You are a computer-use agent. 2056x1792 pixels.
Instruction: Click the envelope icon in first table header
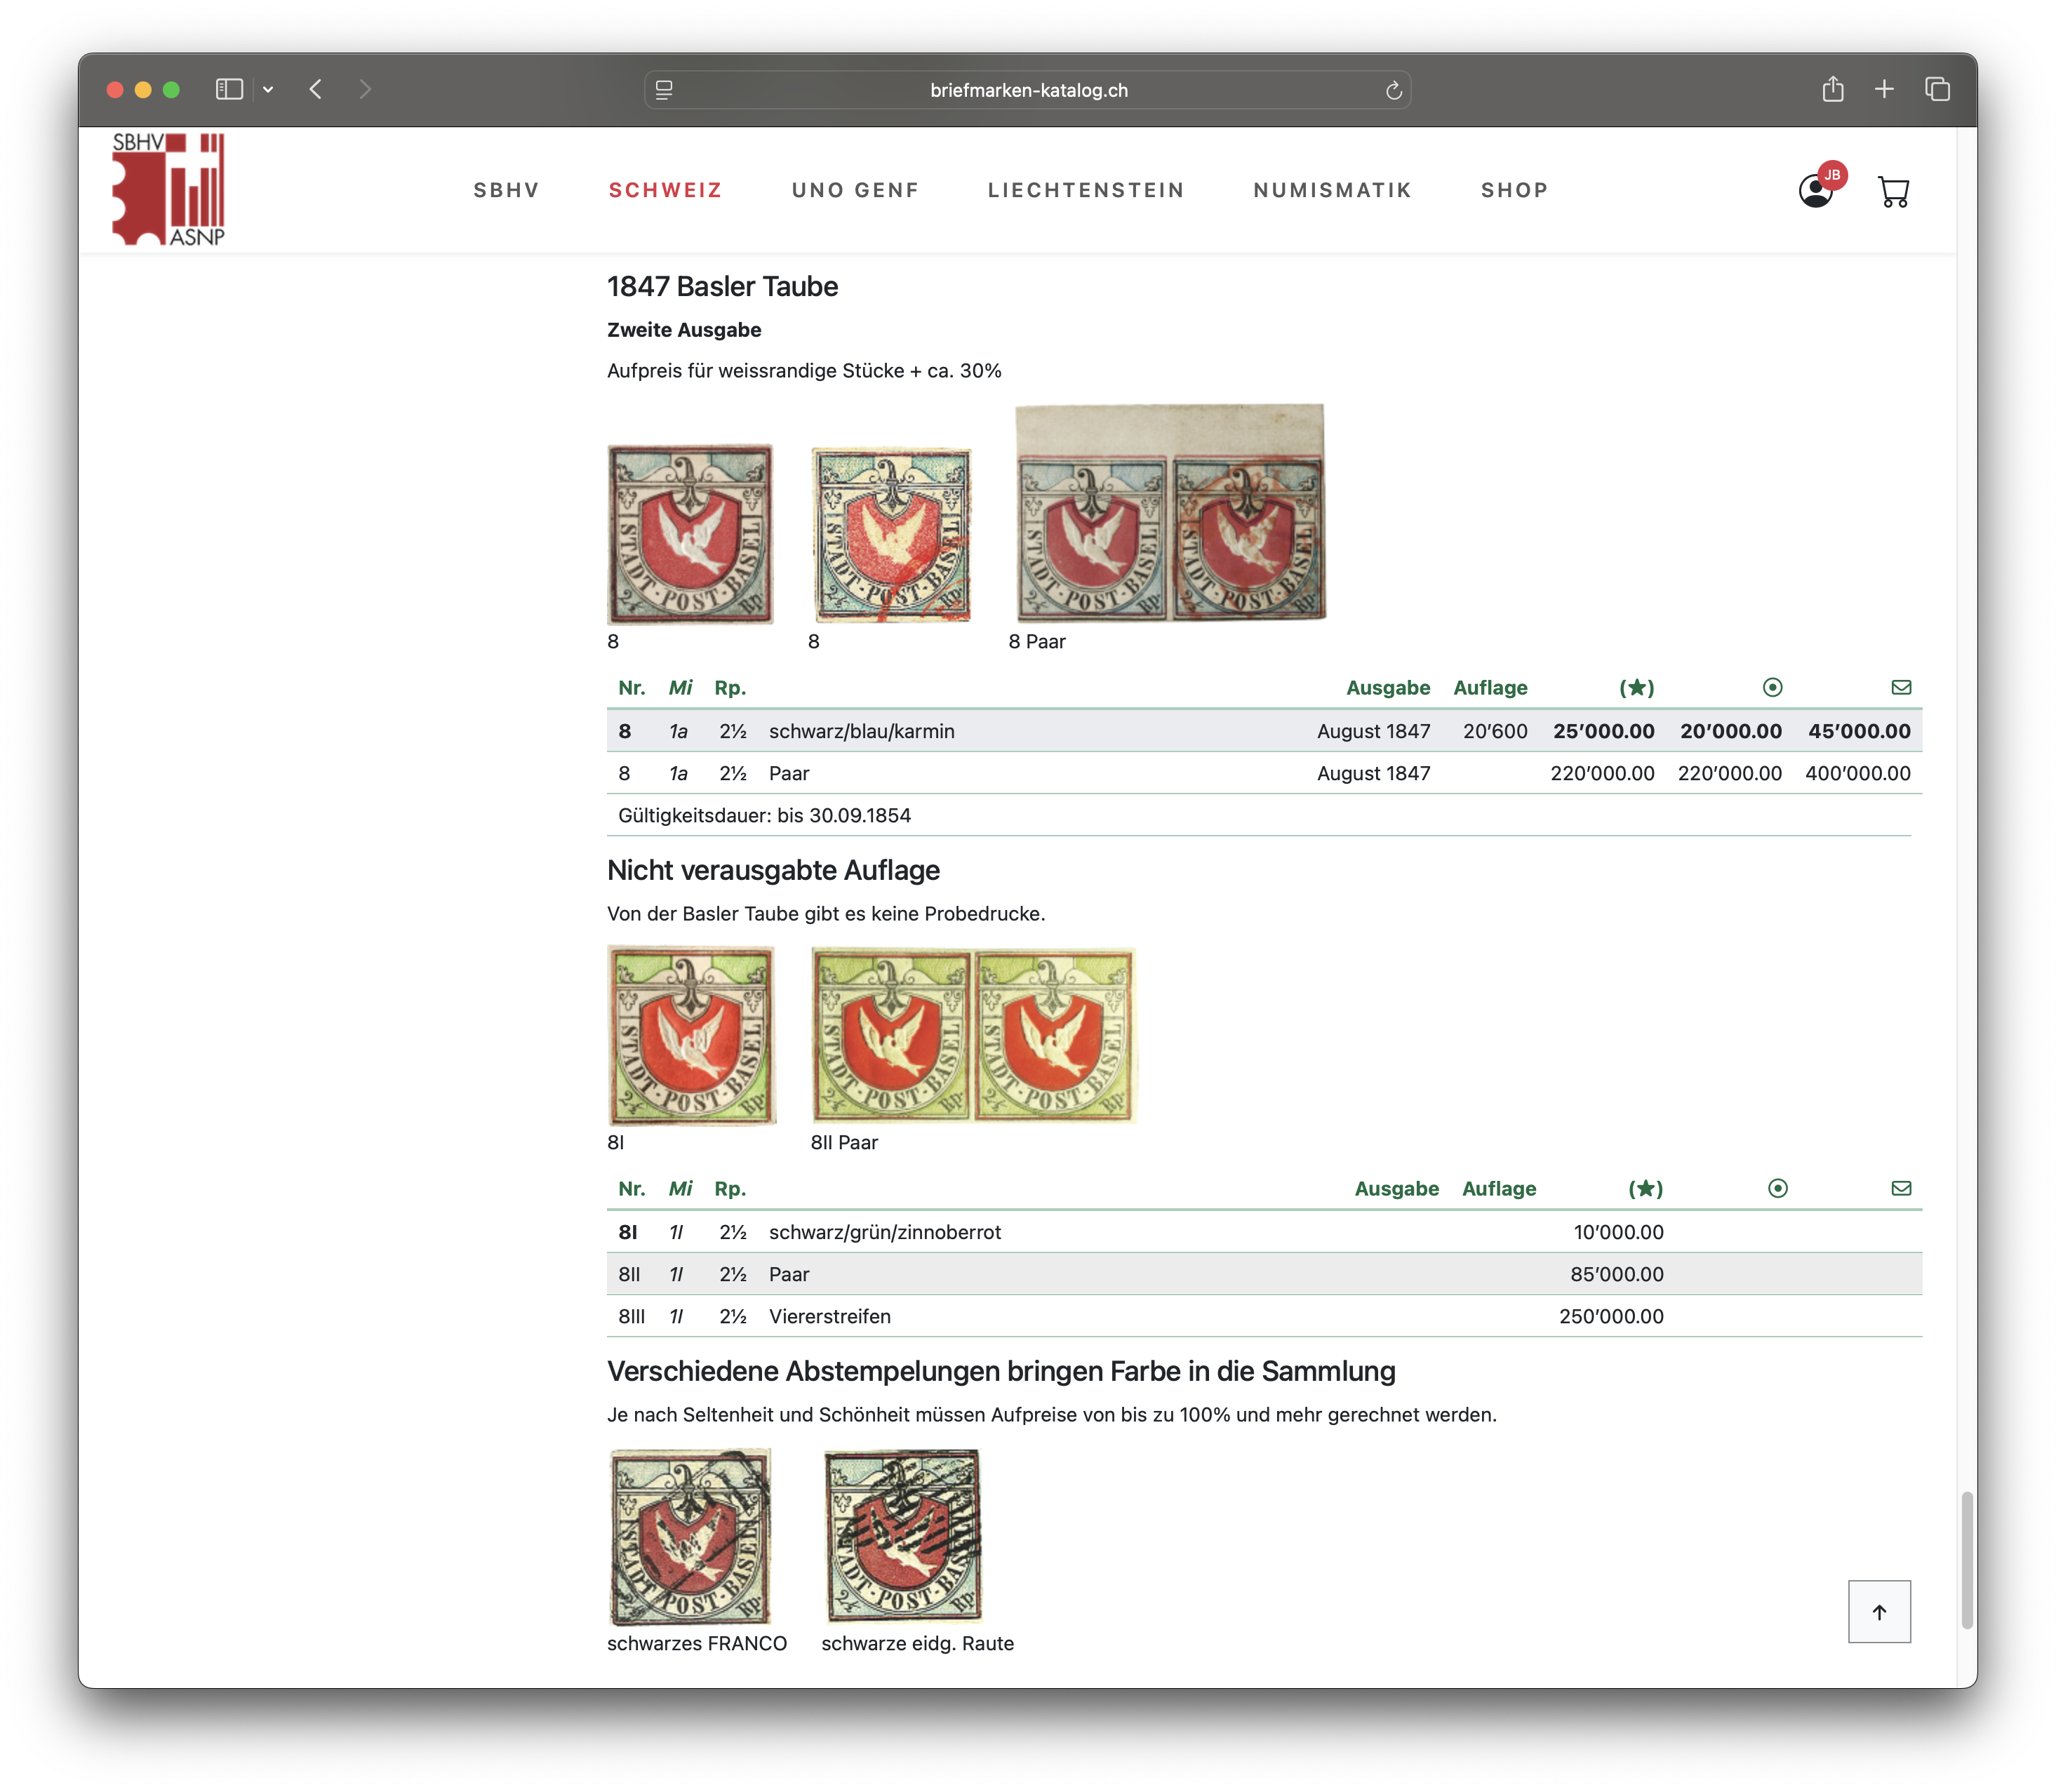[1901, 687]
